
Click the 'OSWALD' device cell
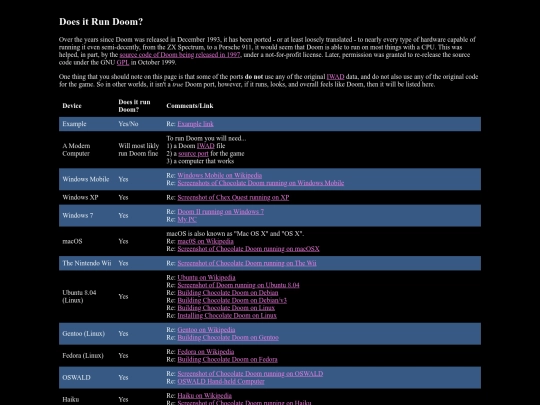(x=76, y=377)
